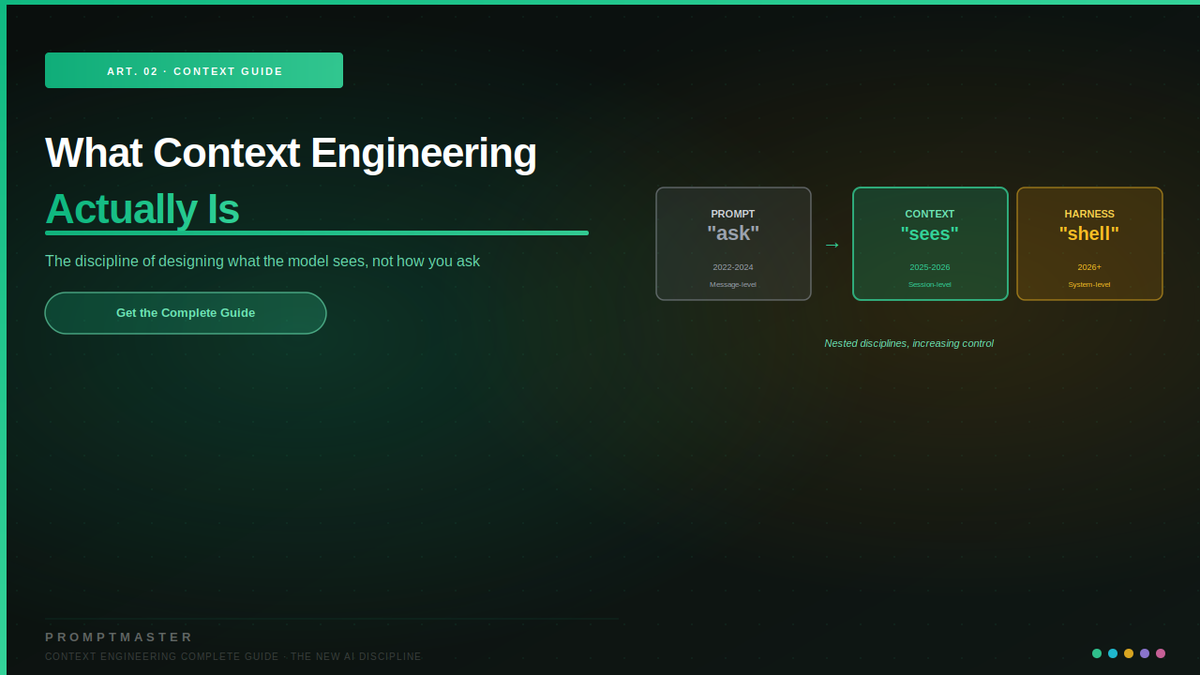The height and width of the screenshot is (675, 1200).
Task: Click the "Message-level" label
Action: (x=733, y=285)
